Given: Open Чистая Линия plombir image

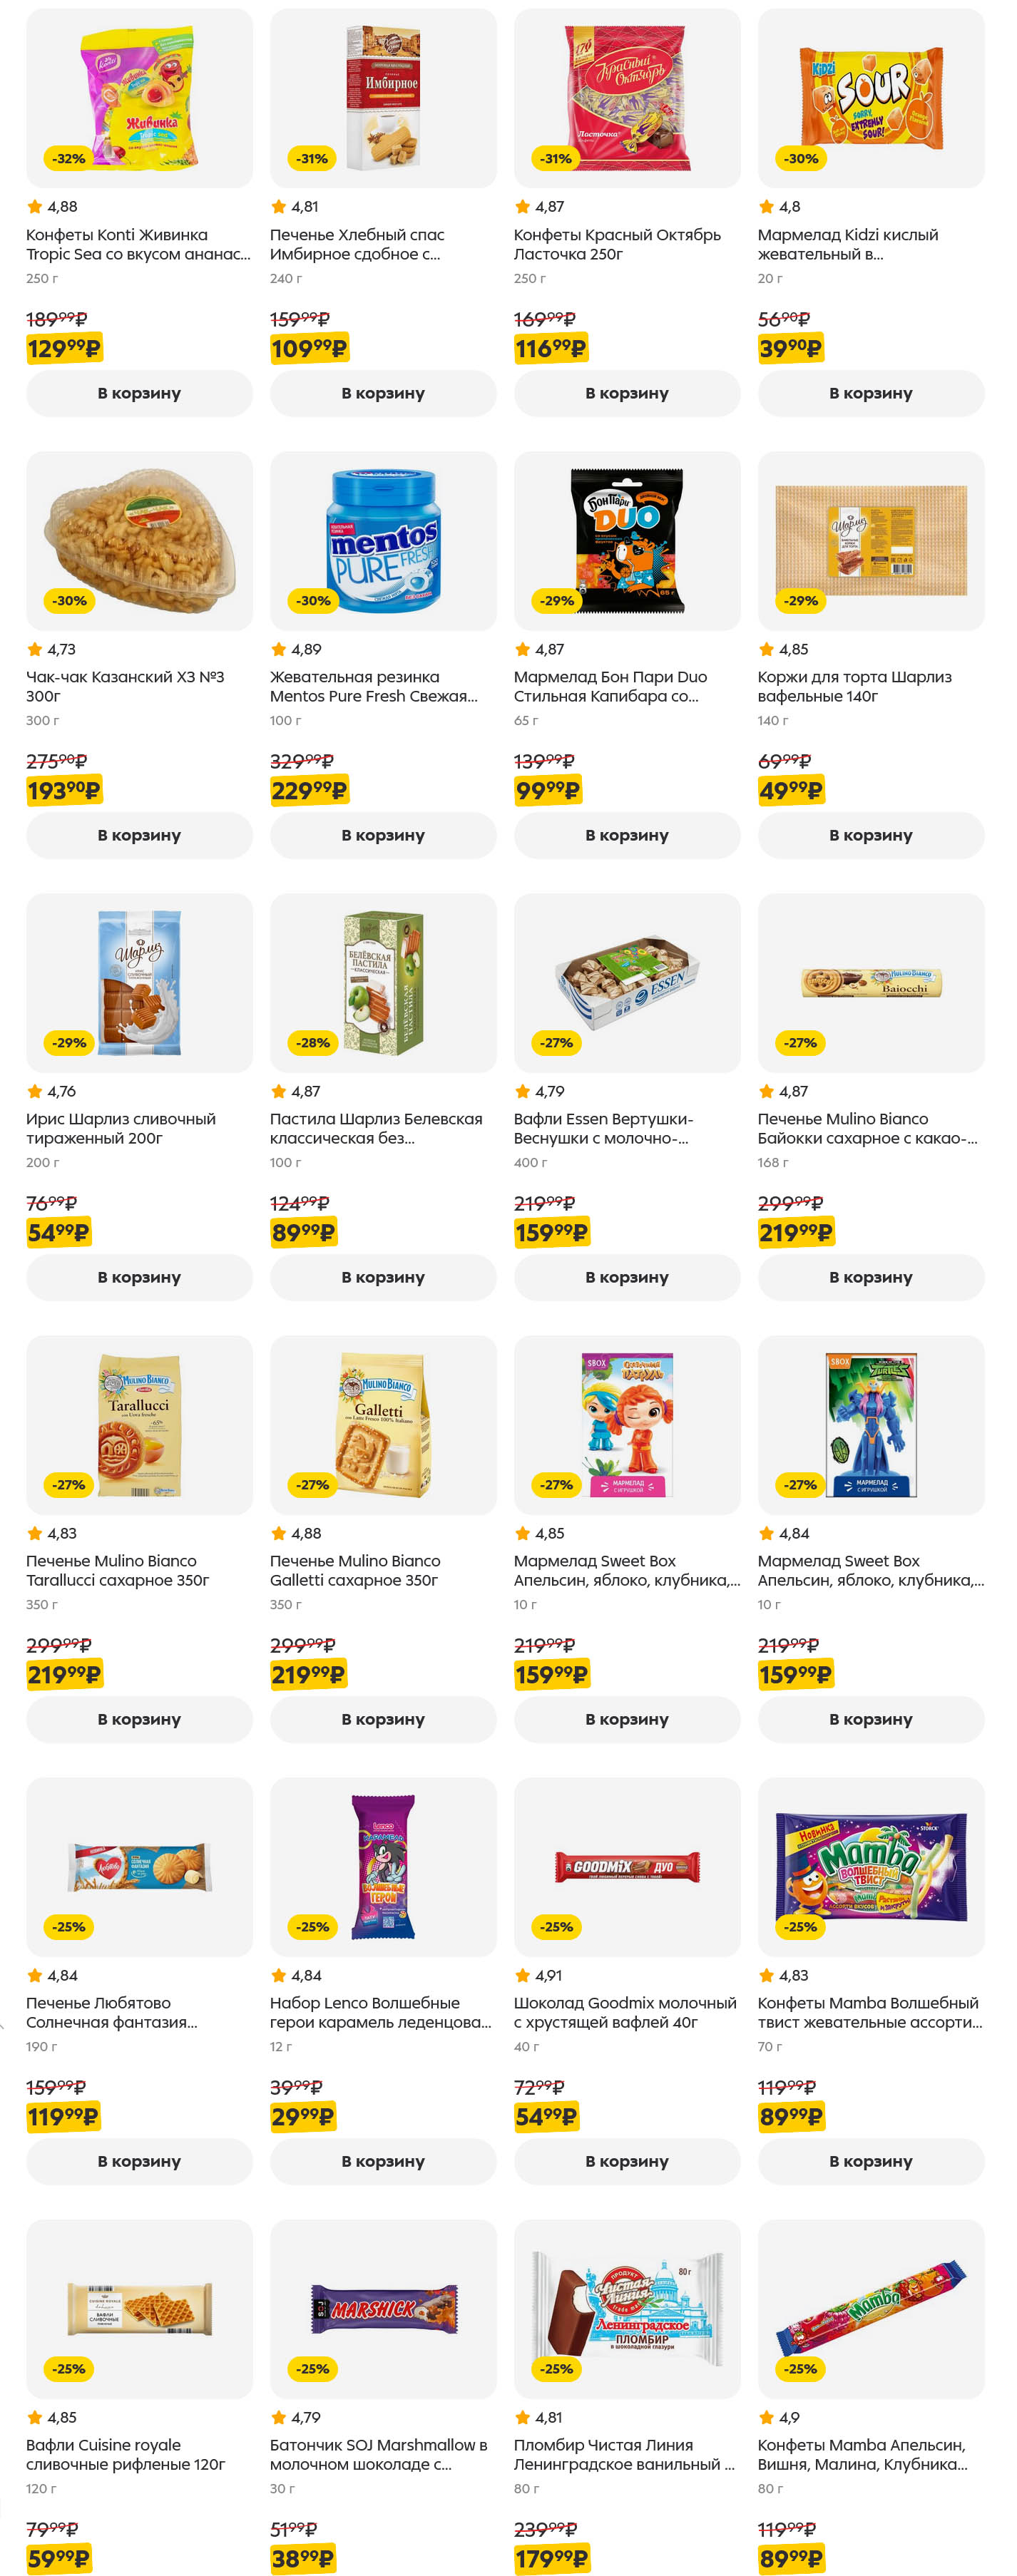Looking at the screenshot, I should pos(626,2308).
